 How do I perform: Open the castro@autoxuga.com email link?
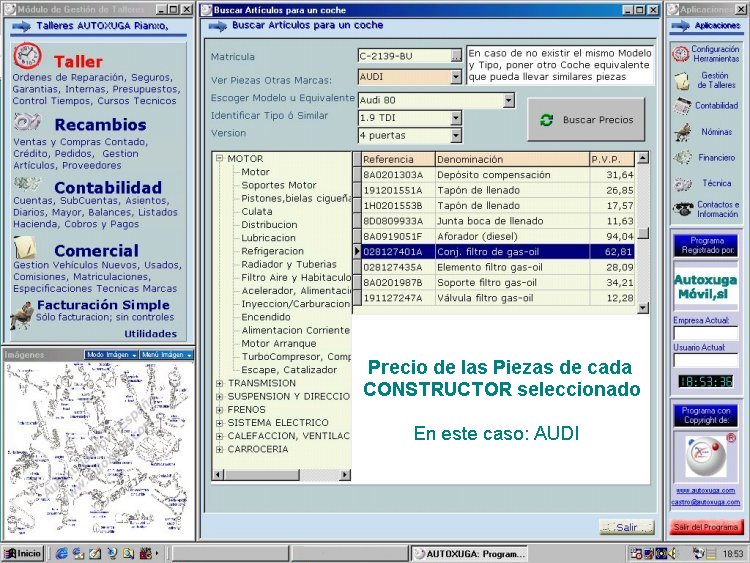coord(706,502)
